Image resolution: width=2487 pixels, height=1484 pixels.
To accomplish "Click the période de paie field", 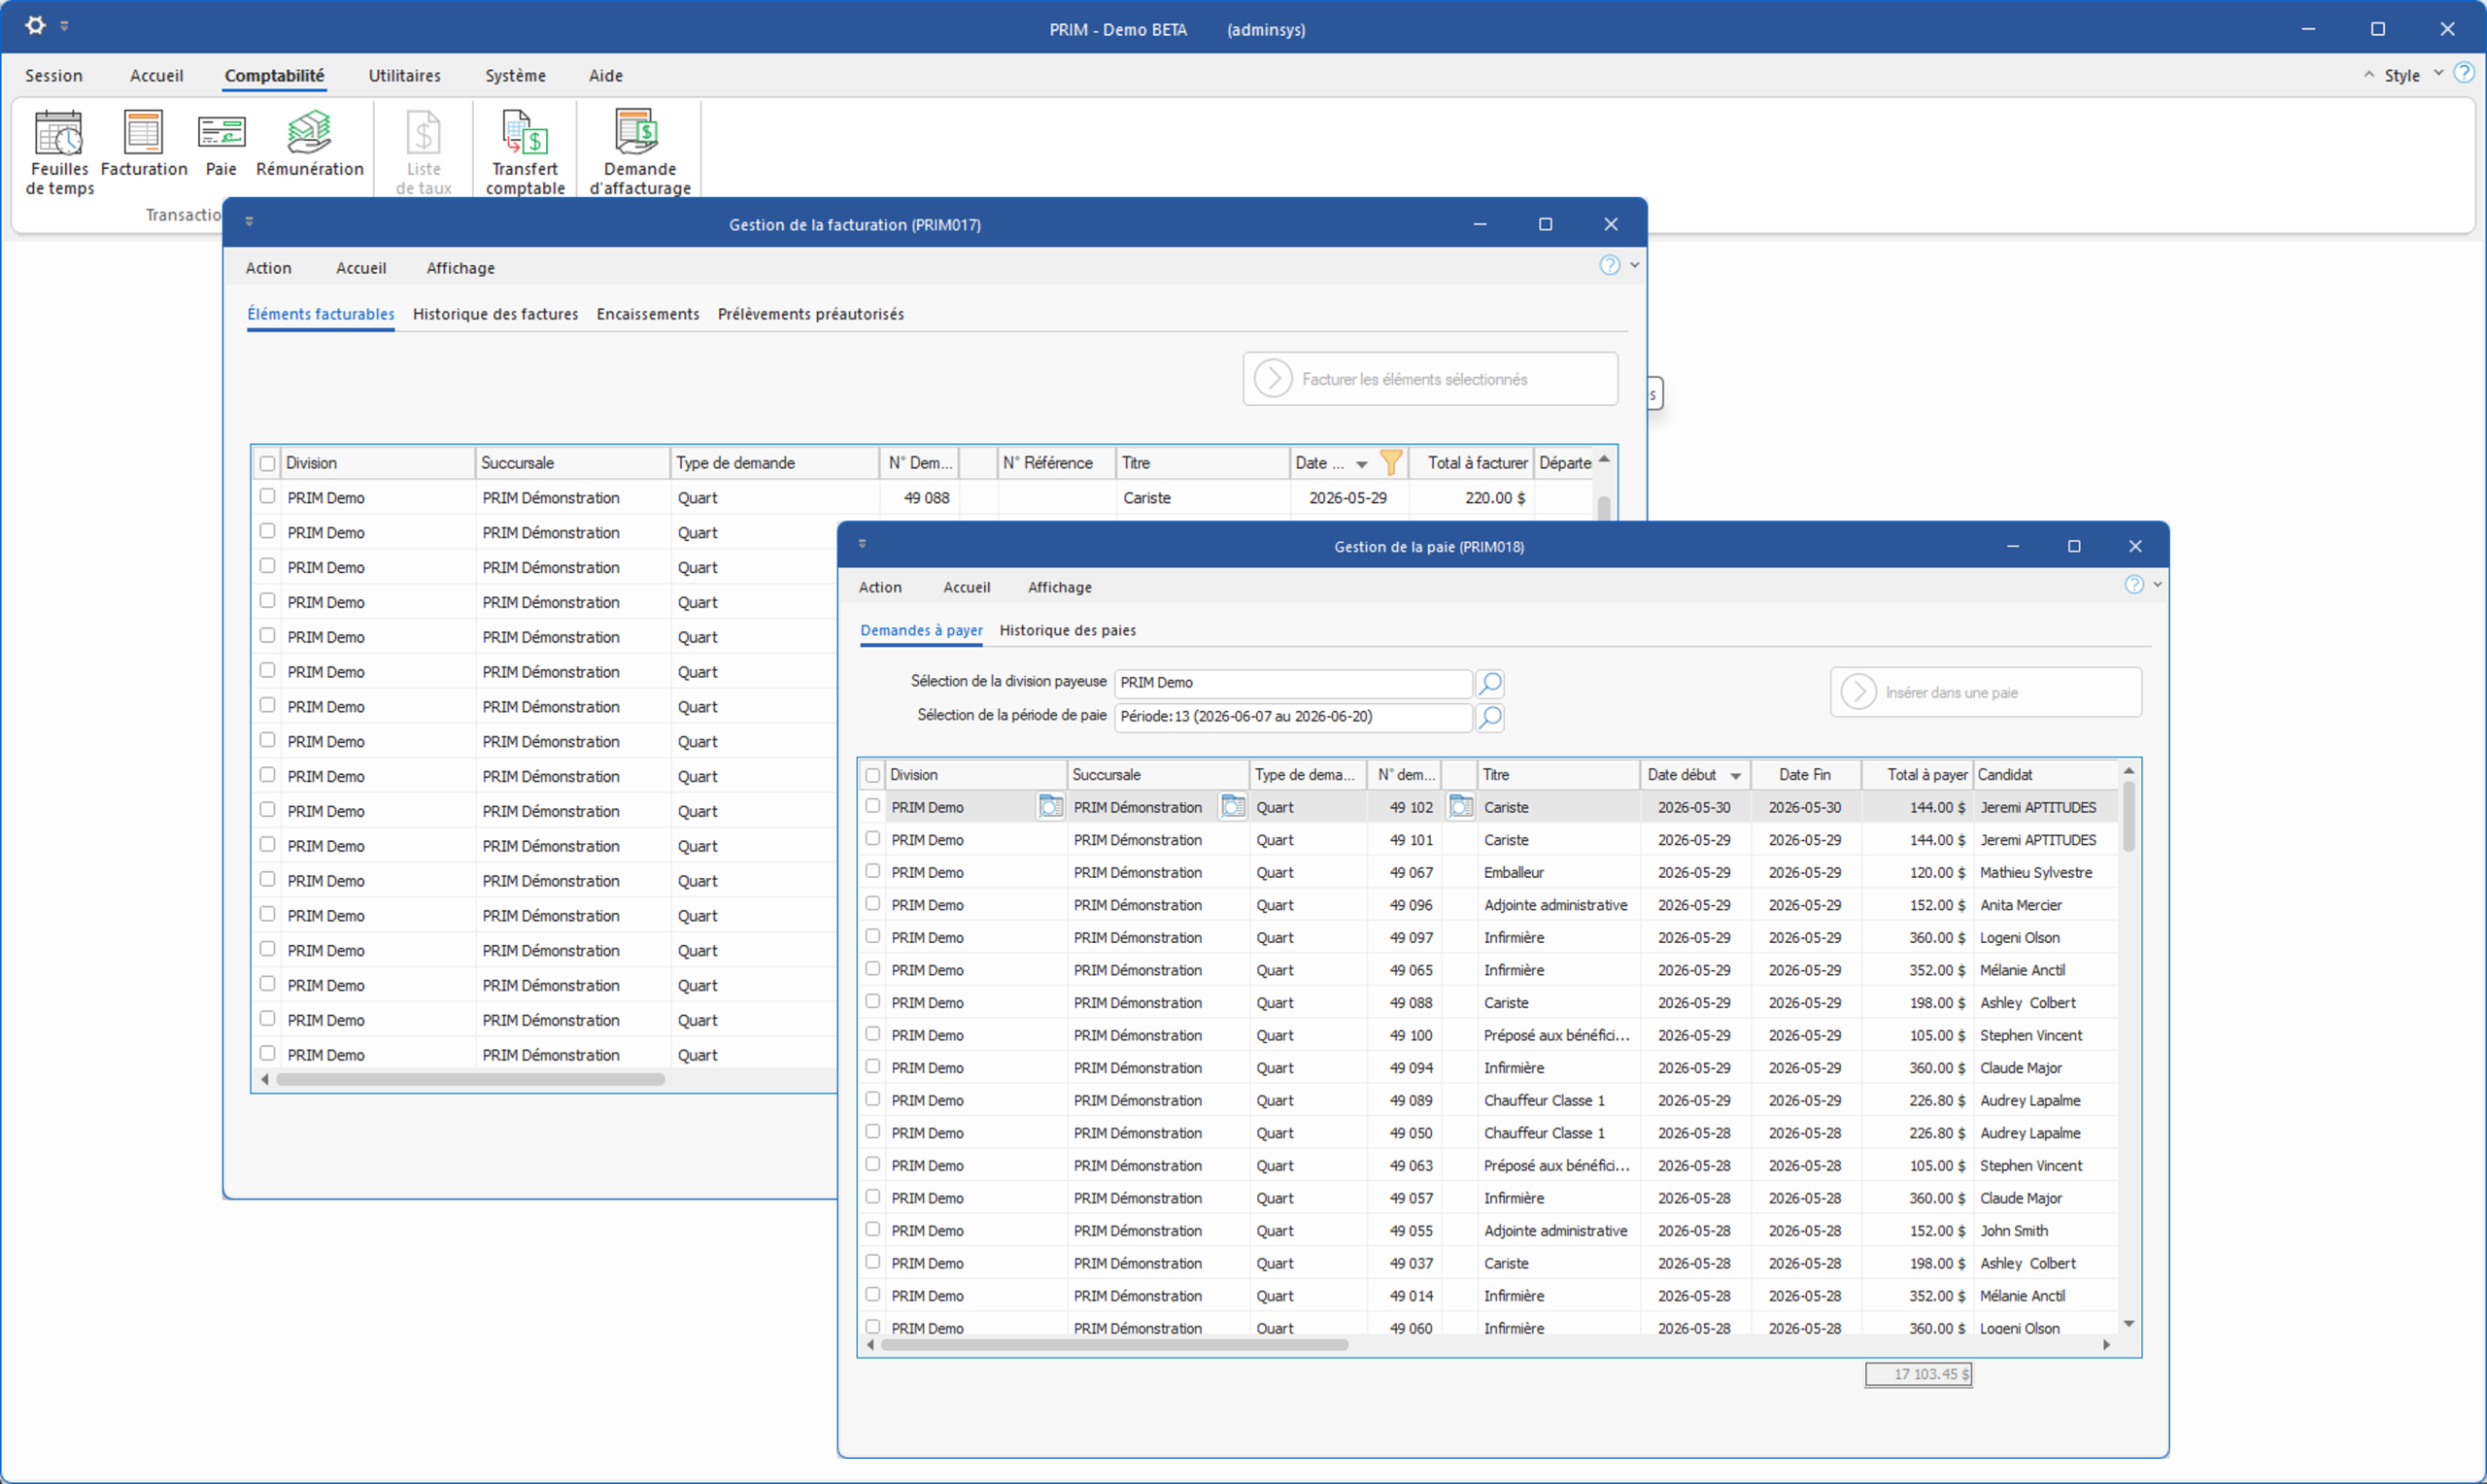I will [1293, 717].
